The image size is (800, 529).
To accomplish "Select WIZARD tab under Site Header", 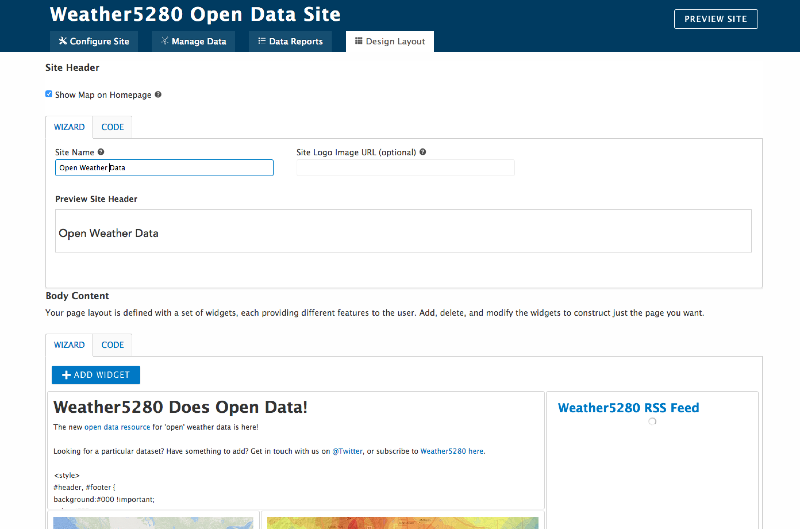I will point(69,127).
